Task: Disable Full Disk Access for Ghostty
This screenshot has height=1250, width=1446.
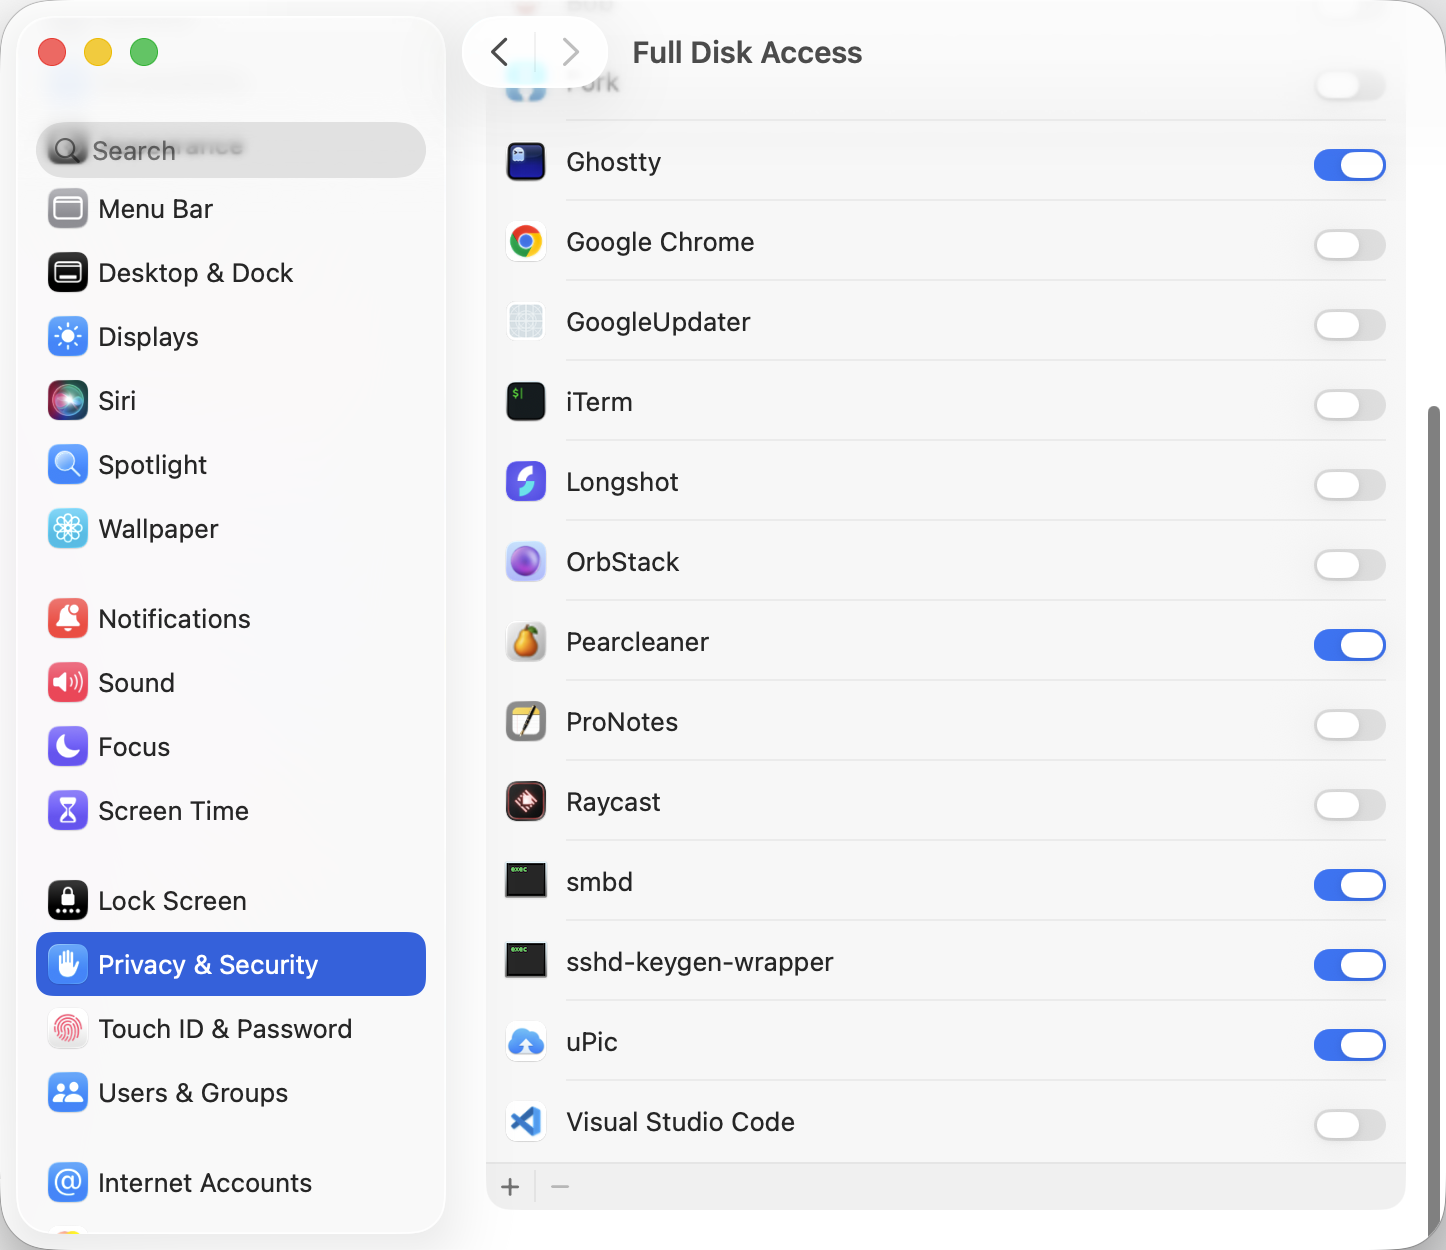Action: pos(1349,165)
